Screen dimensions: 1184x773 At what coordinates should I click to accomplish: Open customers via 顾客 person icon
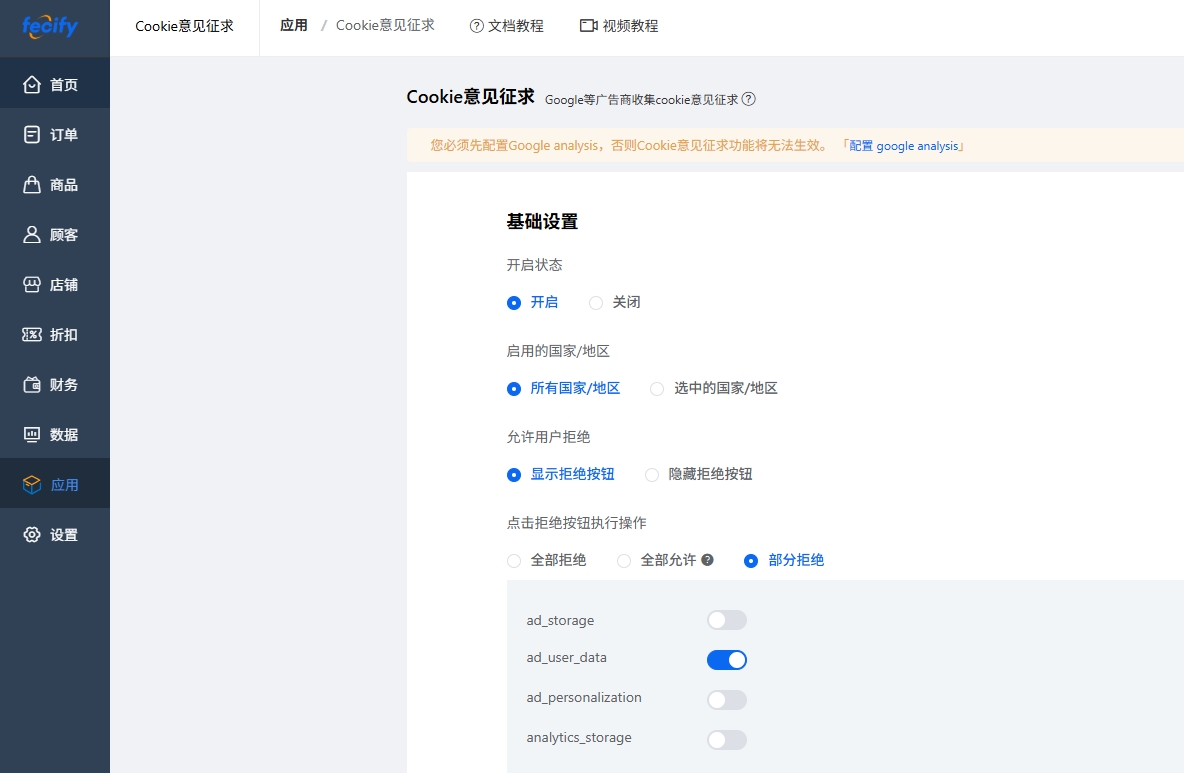click(32, 234)
